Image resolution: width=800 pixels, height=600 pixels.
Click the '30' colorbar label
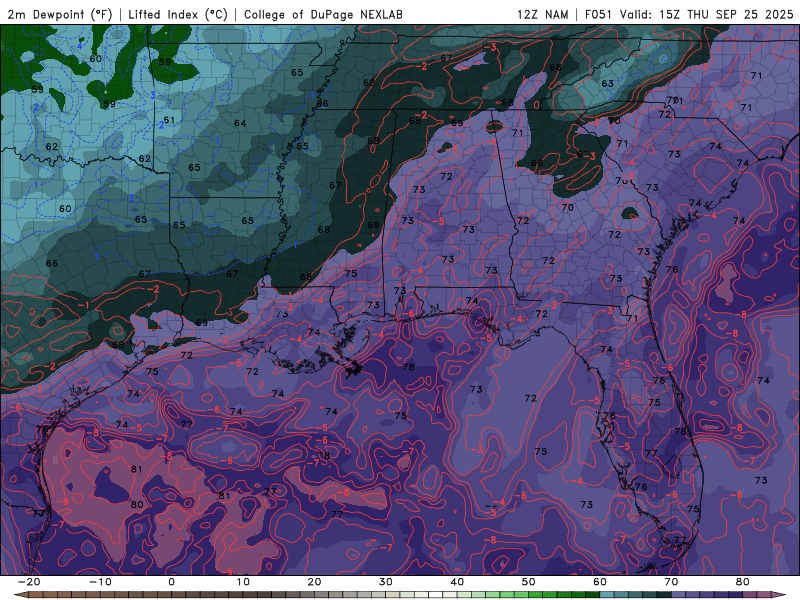(x=386, y=582)
